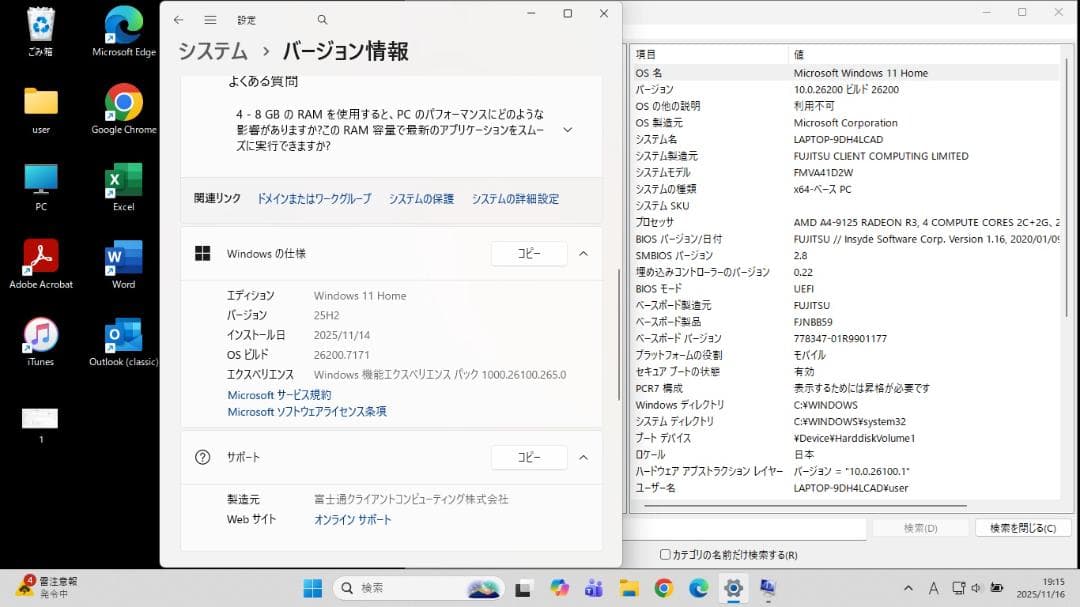
Task: Open Copilot from the taskbar
Action: click(x=558, y=589)
